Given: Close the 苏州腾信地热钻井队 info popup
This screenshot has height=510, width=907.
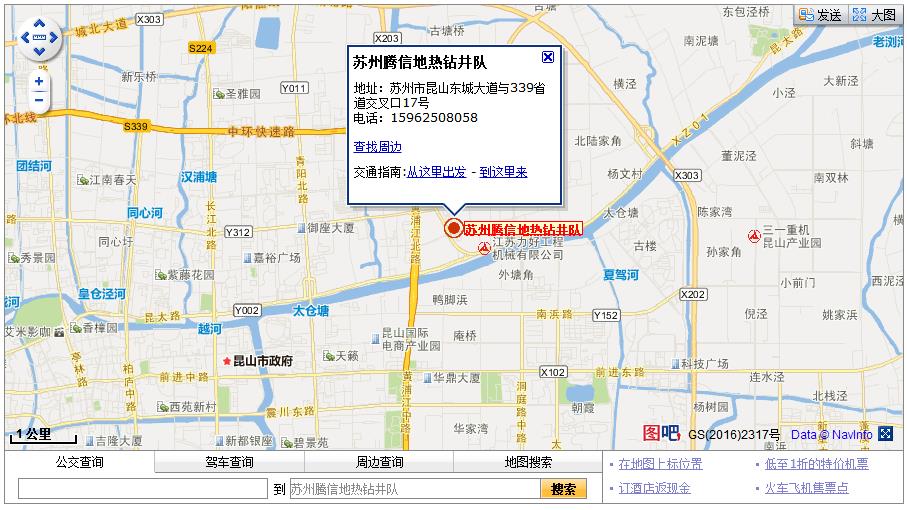Looking at the screenshot, I should click(x=547, y=57).
